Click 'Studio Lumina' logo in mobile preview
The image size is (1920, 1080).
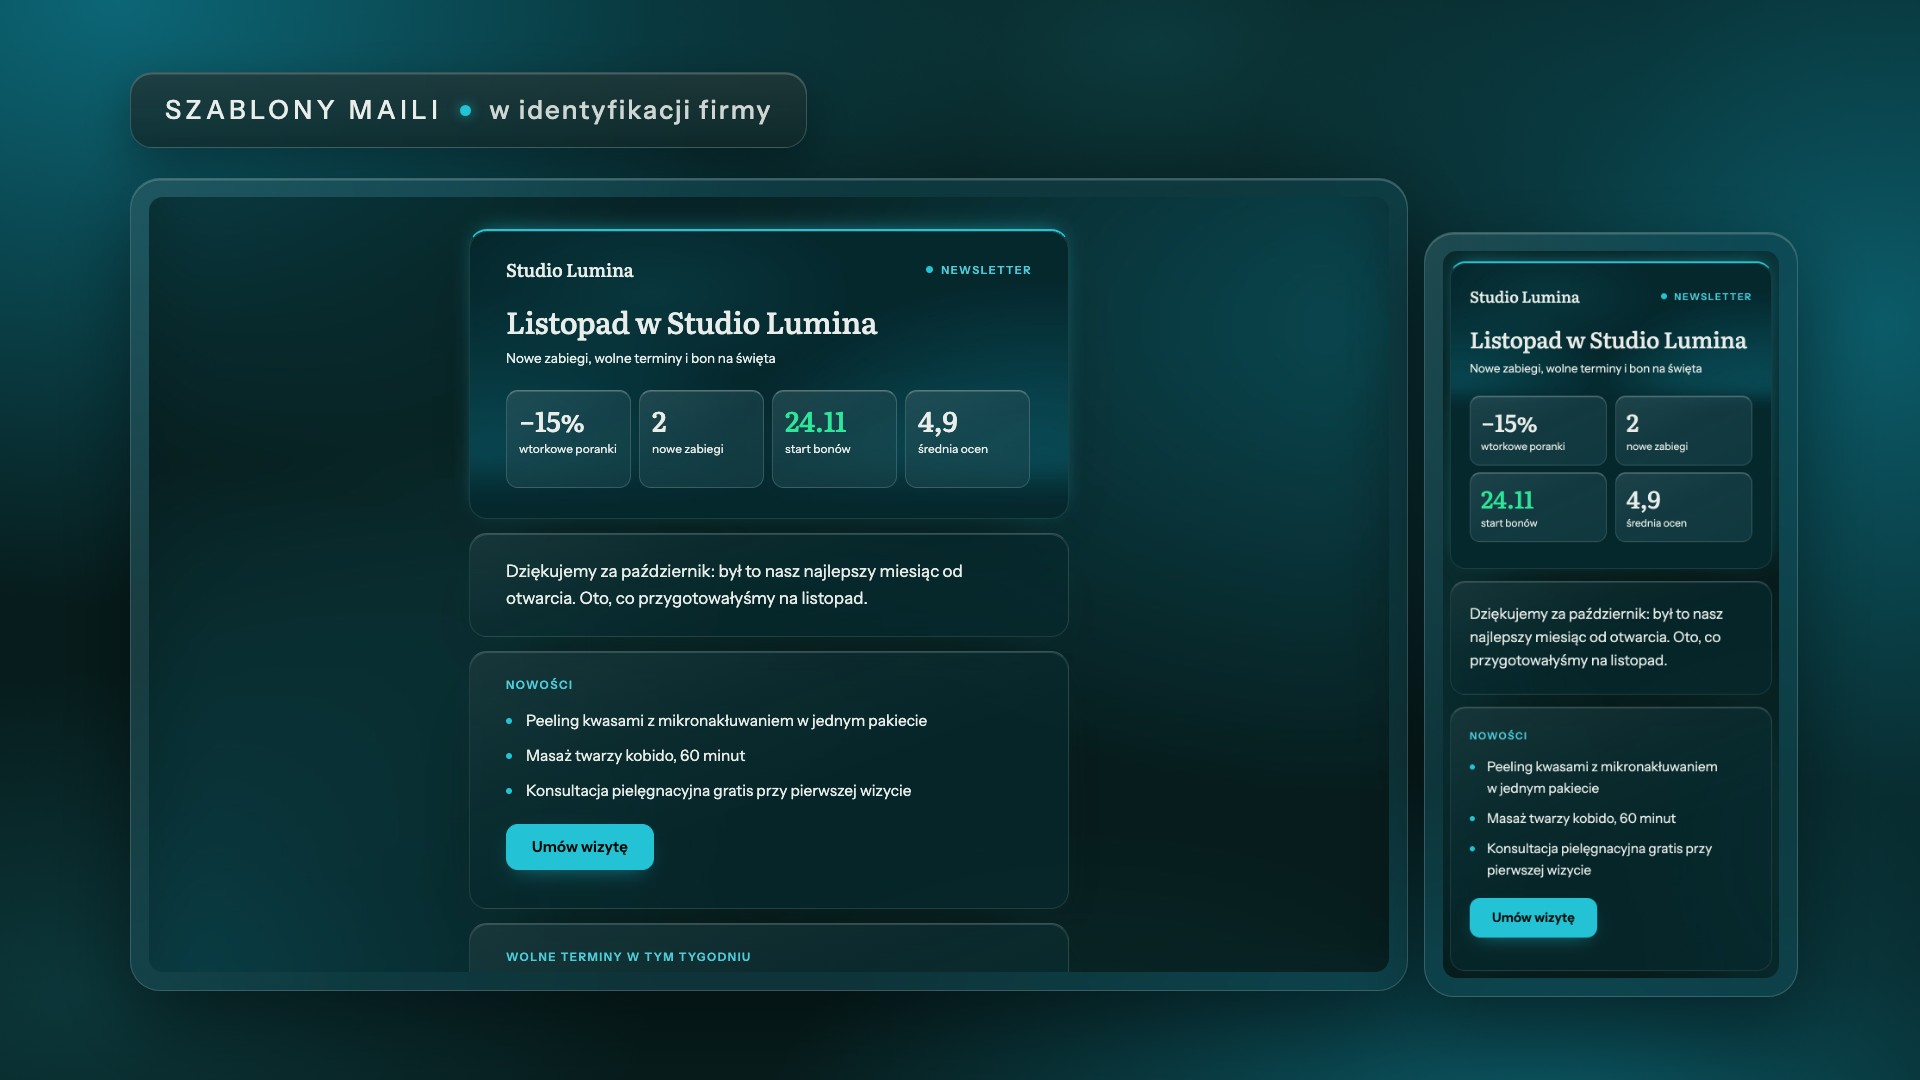tap(1524, 297)
